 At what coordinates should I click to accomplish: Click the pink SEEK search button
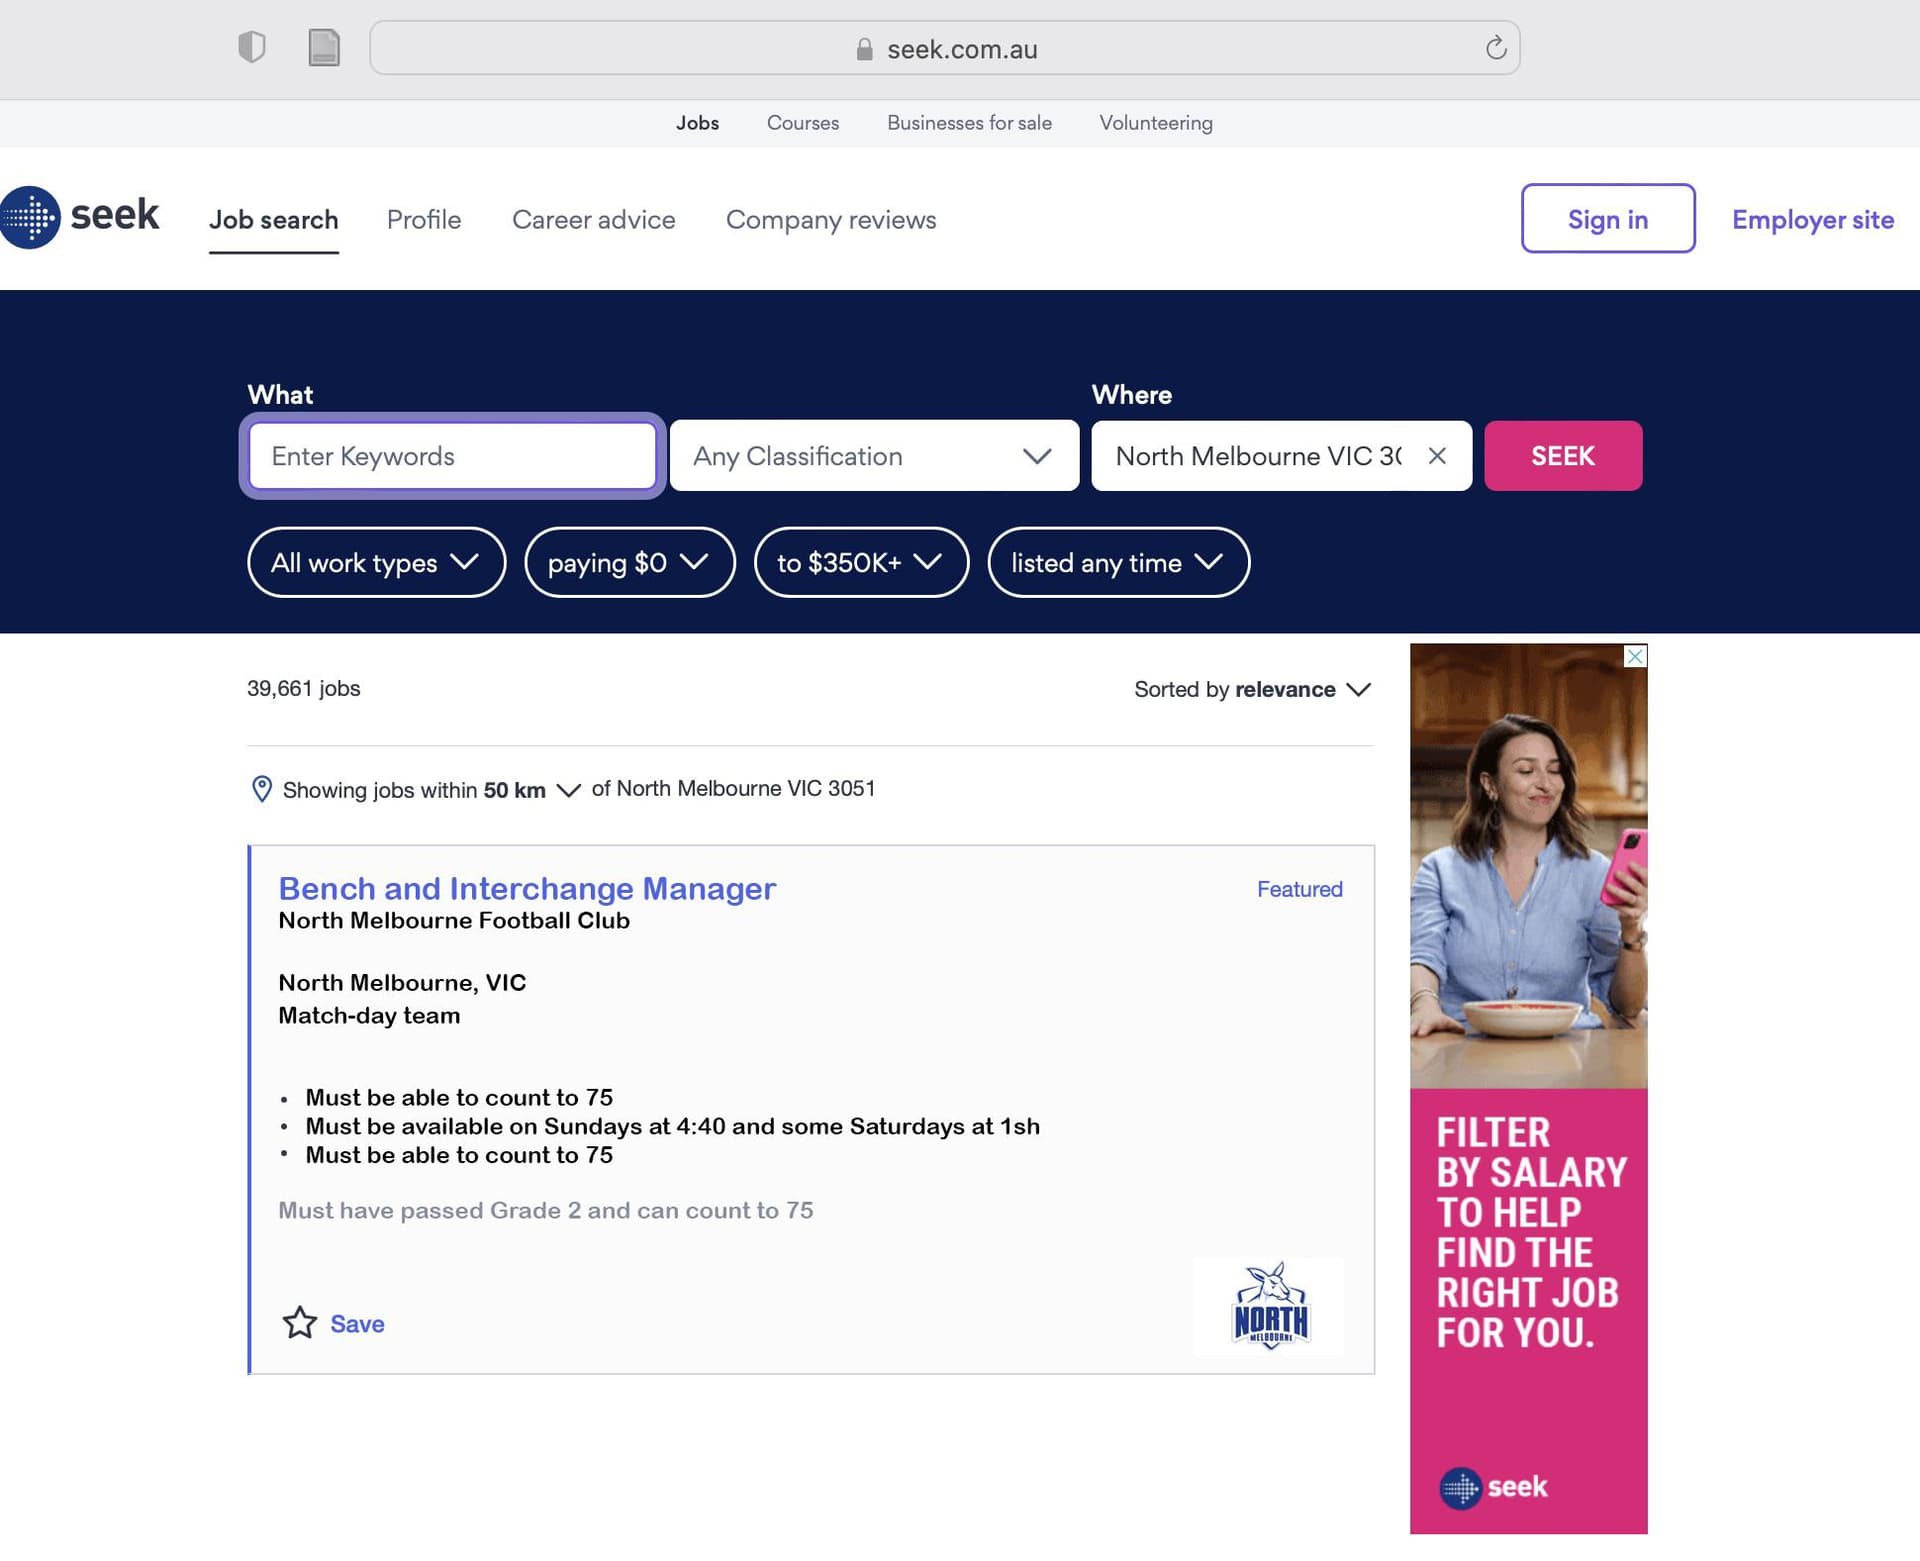pos(1563,456)
